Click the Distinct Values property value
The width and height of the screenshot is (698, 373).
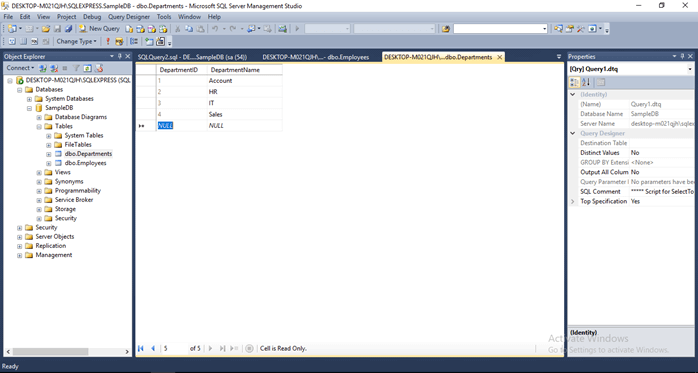[661, 153]
